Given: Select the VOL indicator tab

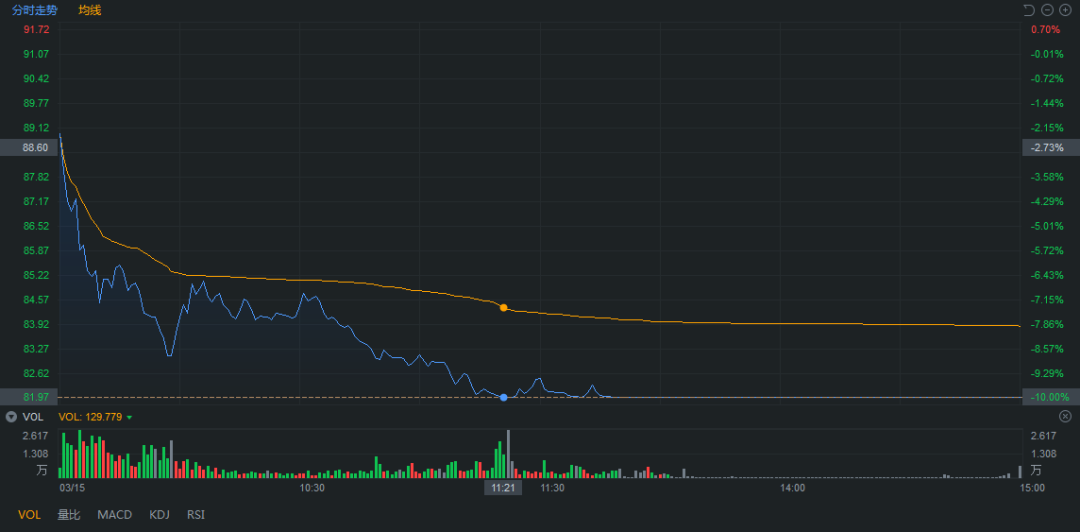Looking at the screenshot, I should pos(30,515).
